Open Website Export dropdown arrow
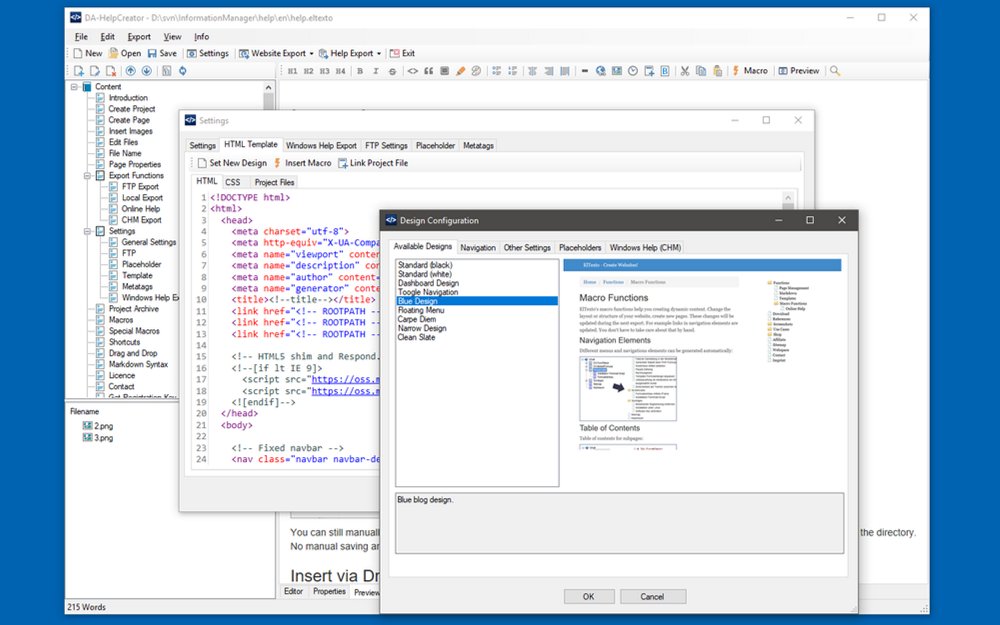 (311, 54)
